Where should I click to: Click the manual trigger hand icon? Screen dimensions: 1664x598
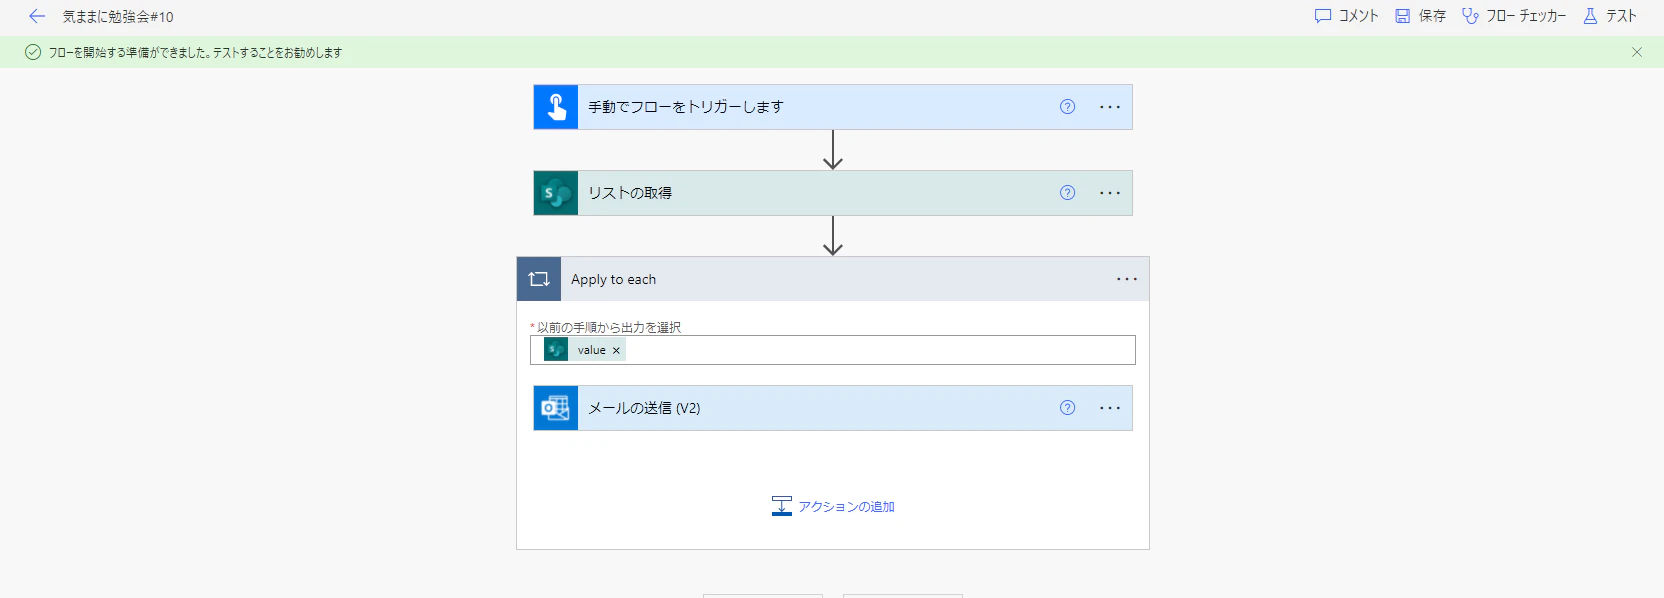pyautogui.click(x=556, y=107)
